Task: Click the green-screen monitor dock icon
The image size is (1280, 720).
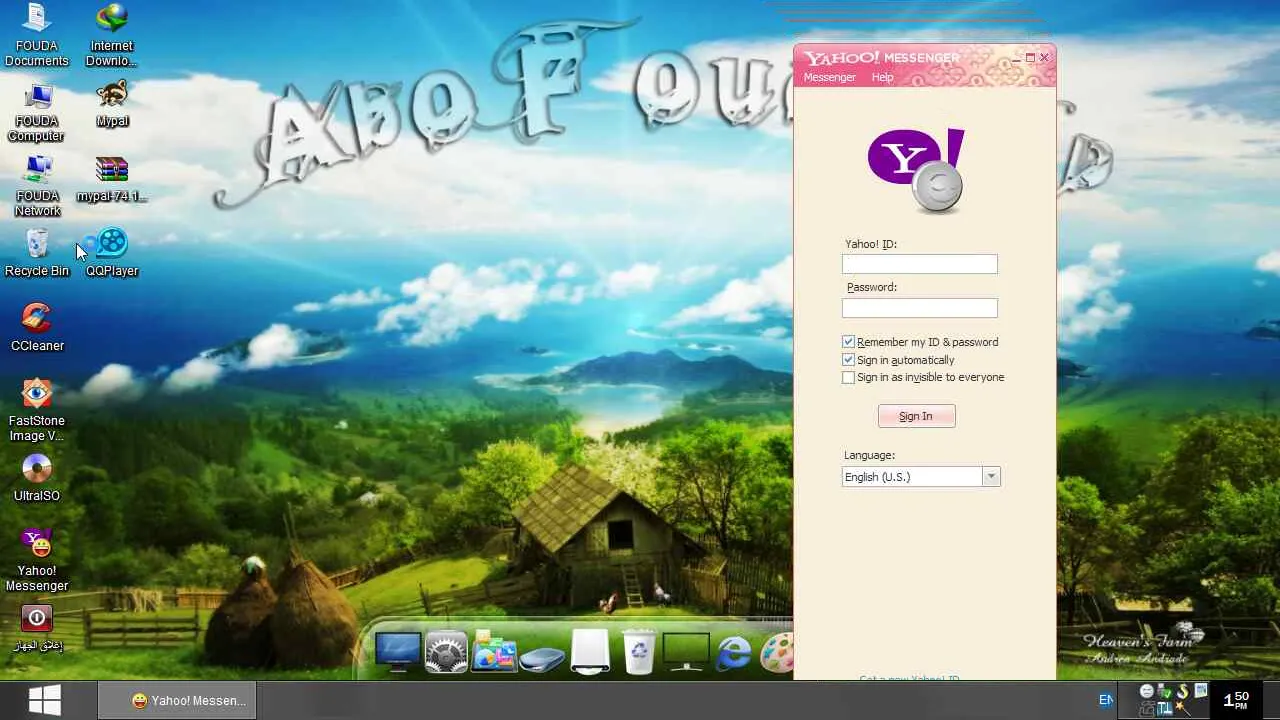Action: click(x=686, y=652)
